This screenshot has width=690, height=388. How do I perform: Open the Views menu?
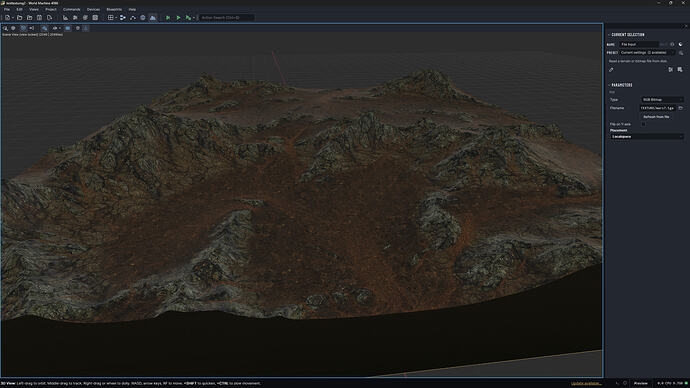coord(33,9)
